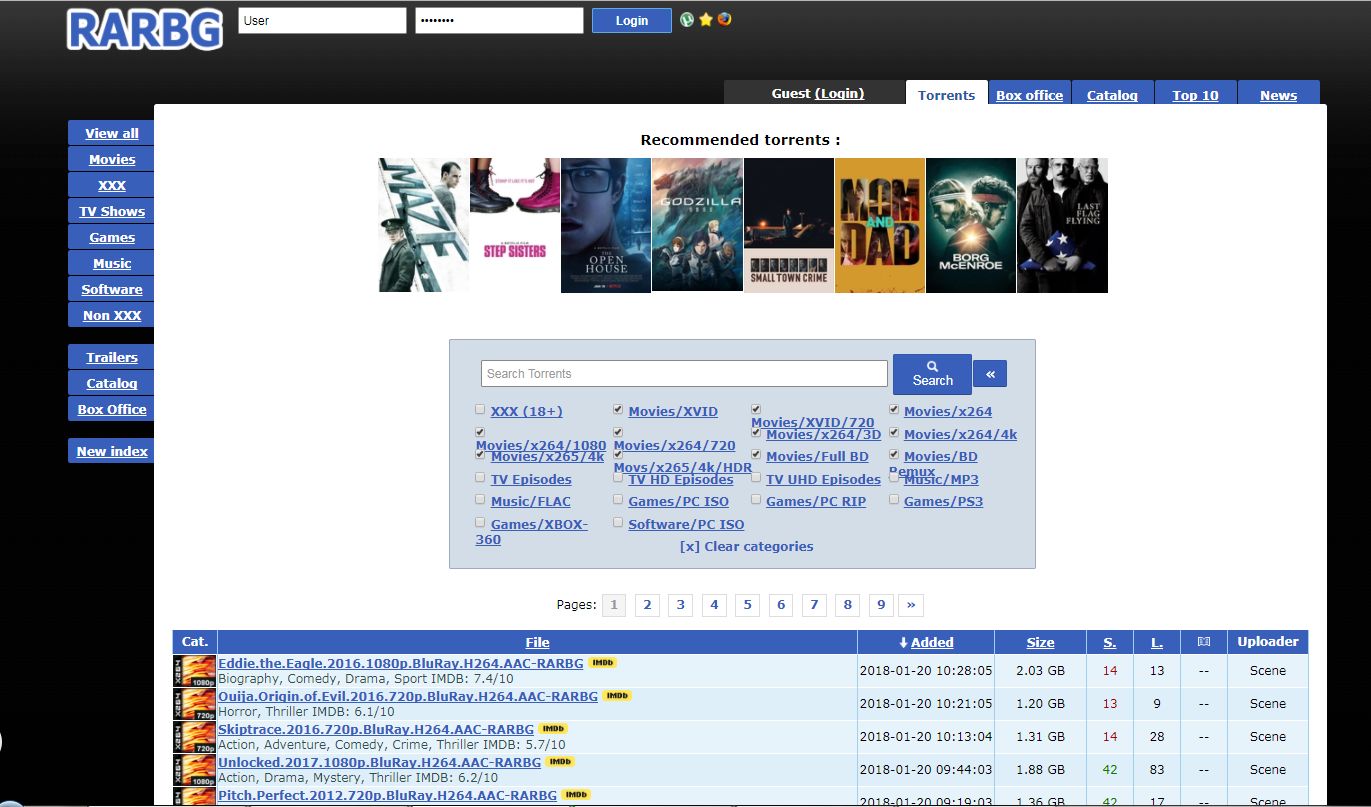This screenshot has width=1371, height=807.
Task: Open IMDb badge for Eddie.the.Eagle torrent
Action: click(602, 663)
